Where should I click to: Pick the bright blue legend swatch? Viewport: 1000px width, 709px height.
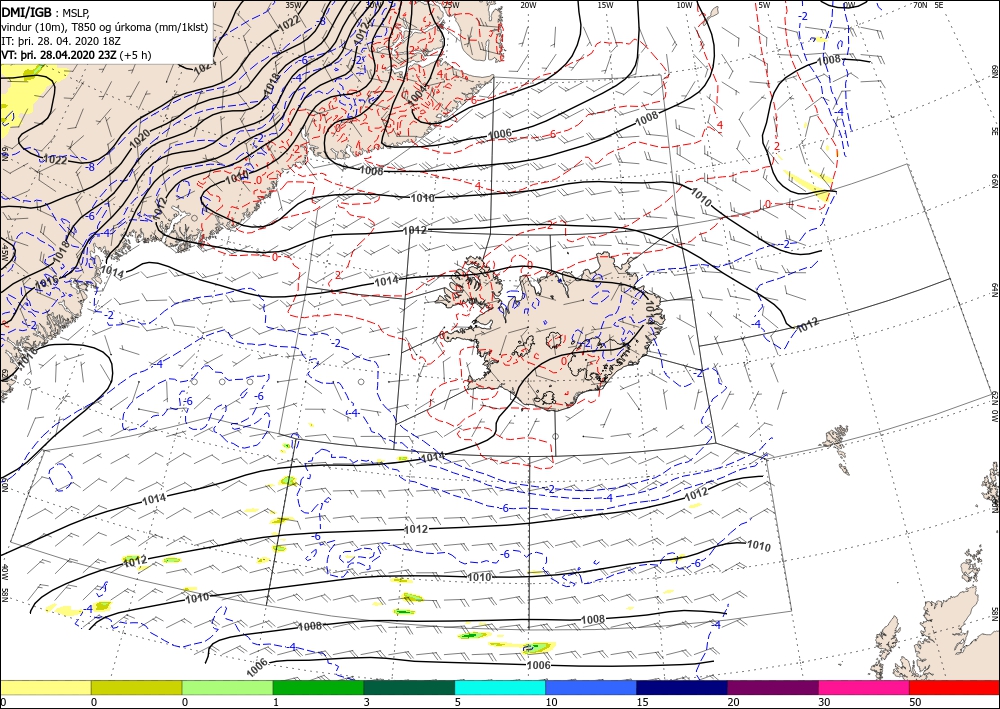[591, 687]
